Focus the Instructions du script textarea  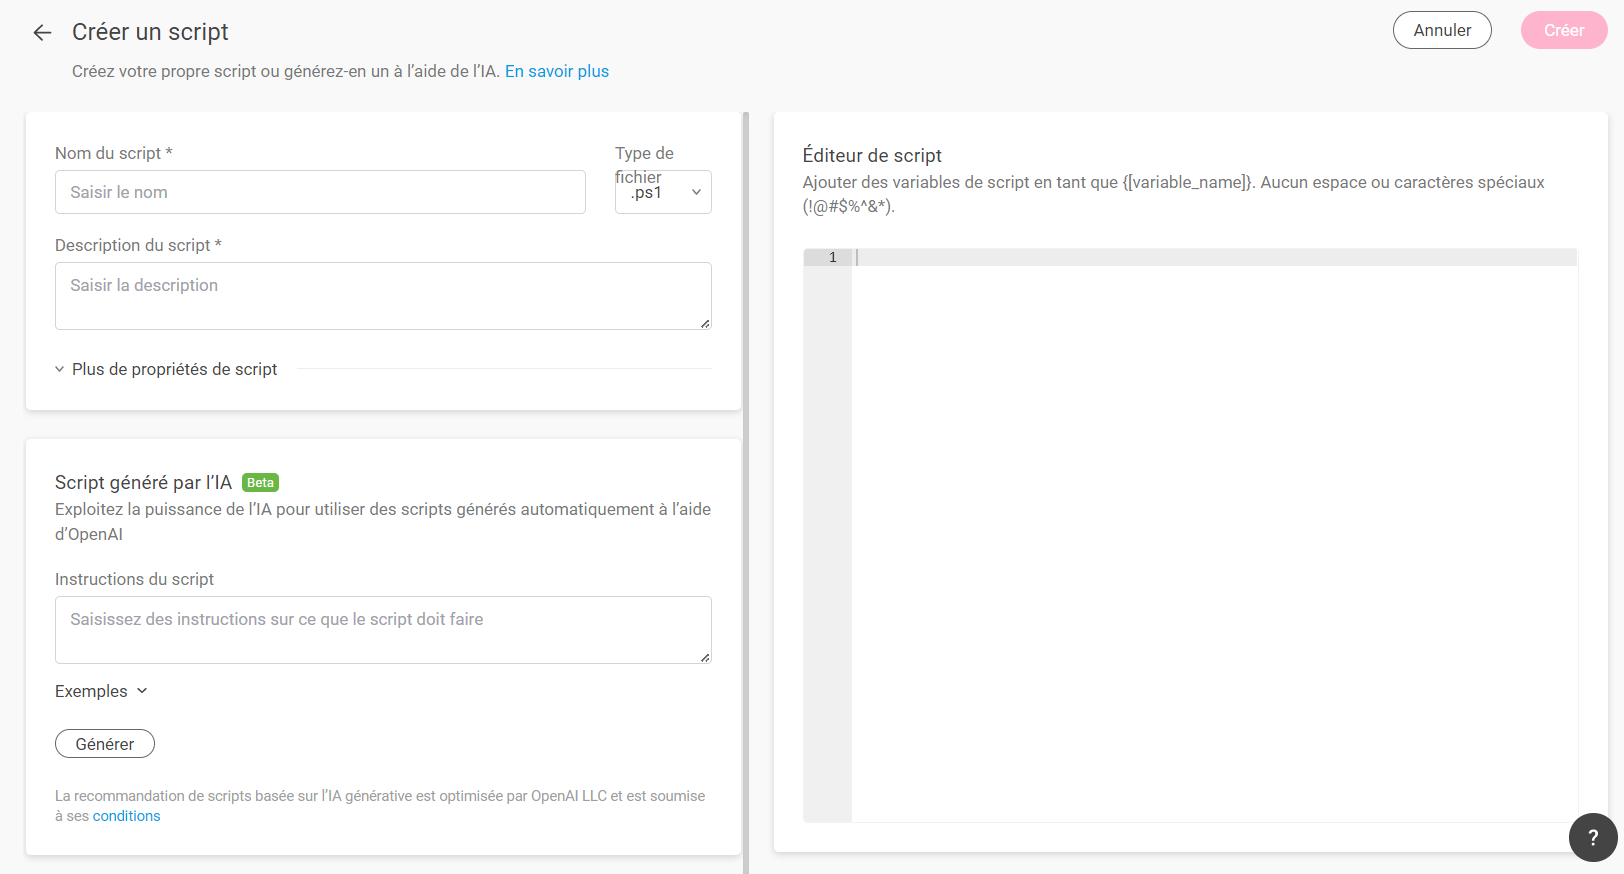click(383, 630)
